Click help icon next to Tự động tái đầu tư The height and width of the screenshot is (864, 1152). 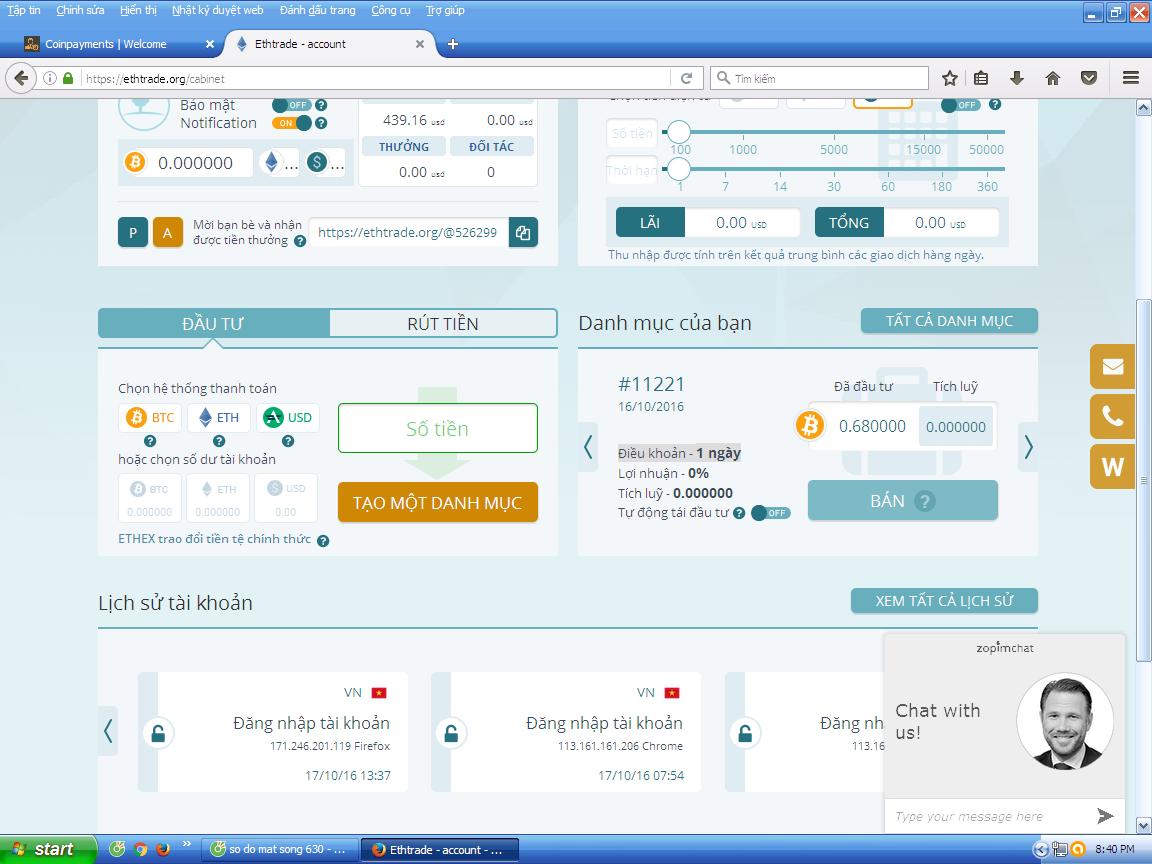click(x=739, y=514)
